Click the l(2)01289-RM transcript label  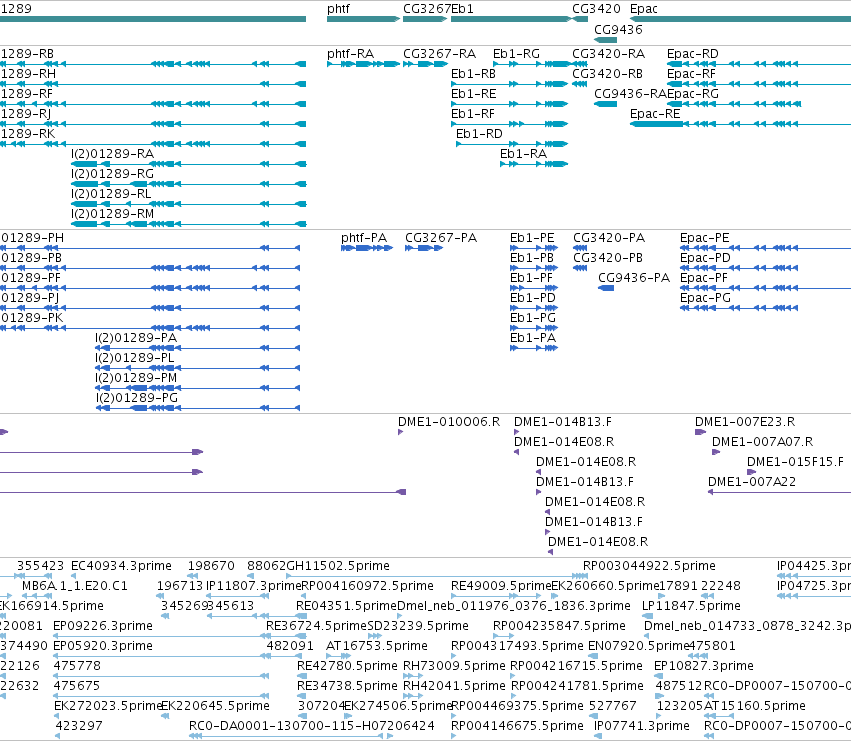pyautogui.click(x=112, y=214)
